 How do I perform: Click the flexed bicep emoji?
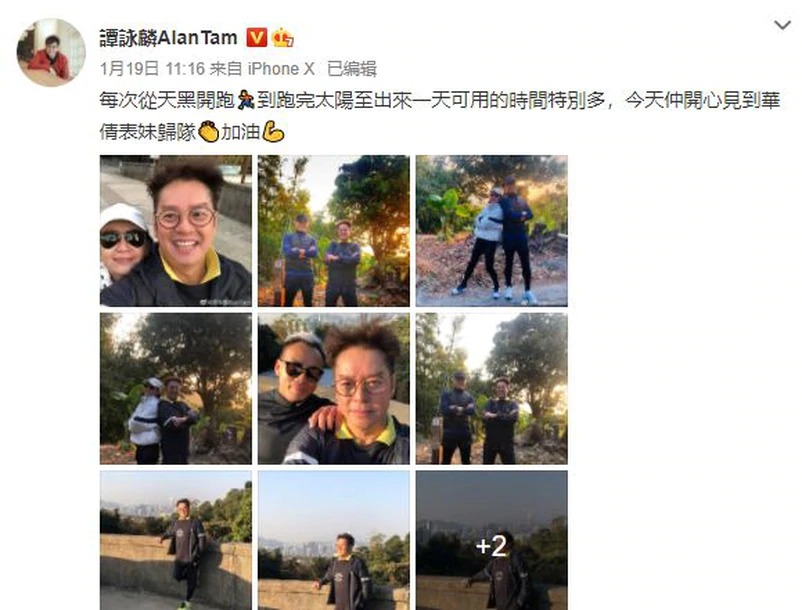pyautogui.click(x=274, y=132)
